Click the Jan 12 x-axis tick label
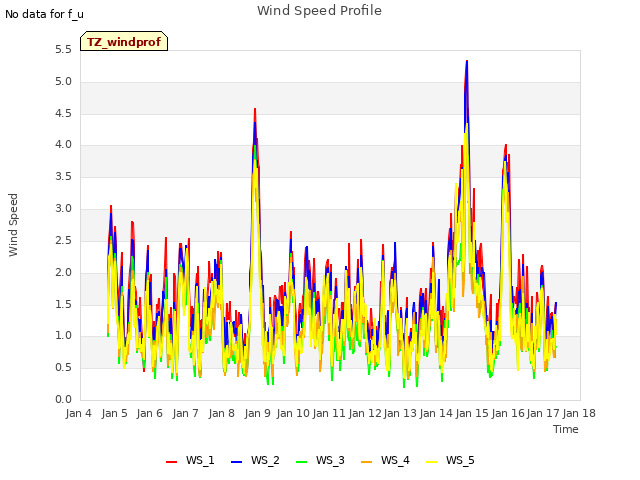Image resolution: width=640 pixels, height=480 pixels. pyautogui.click(x=365, y=413)
